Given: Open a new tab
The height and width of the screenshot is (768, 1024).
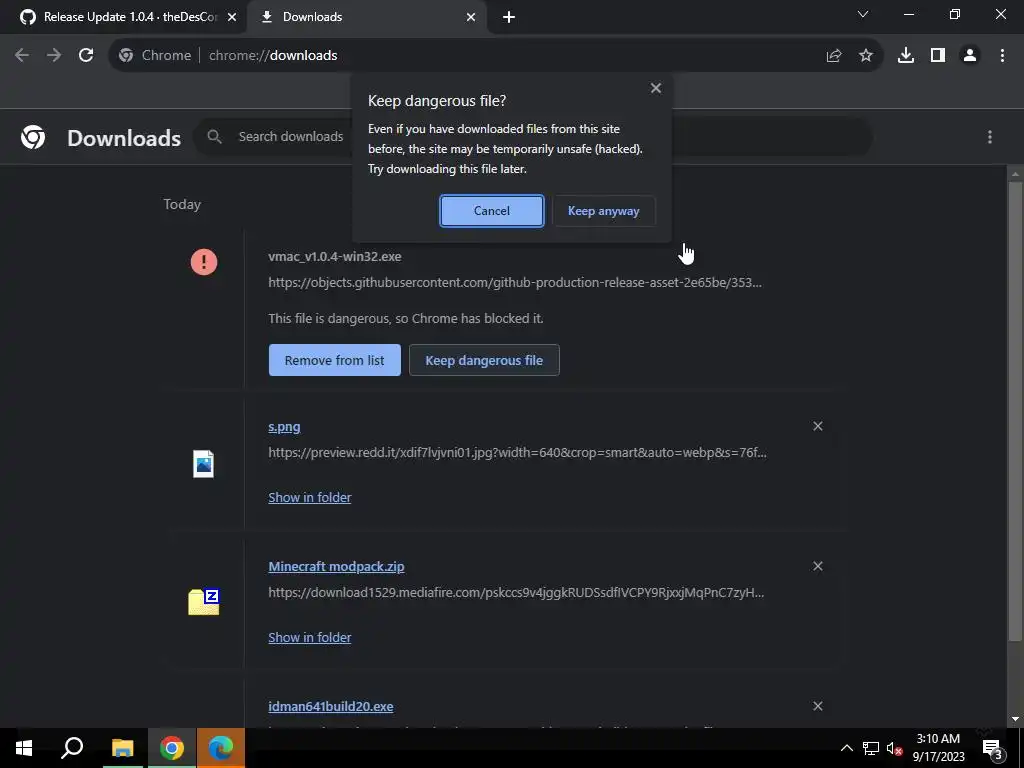Looking at the screenshot, I should click(x=509, y=17).
